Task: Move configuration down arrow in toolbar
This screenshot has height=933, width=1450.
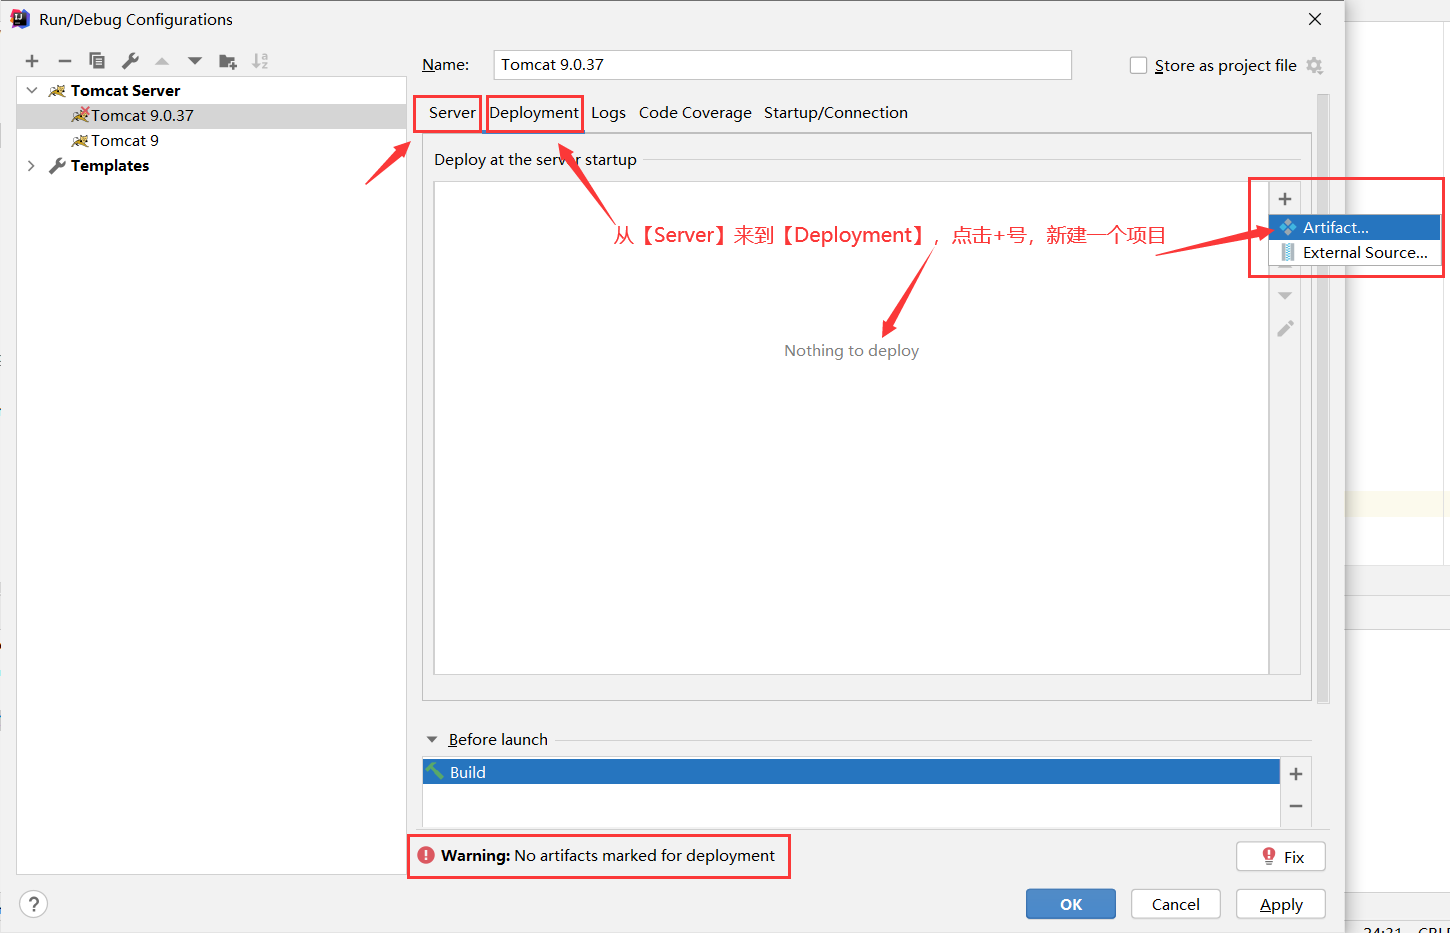Action: (x=195, y=61)
